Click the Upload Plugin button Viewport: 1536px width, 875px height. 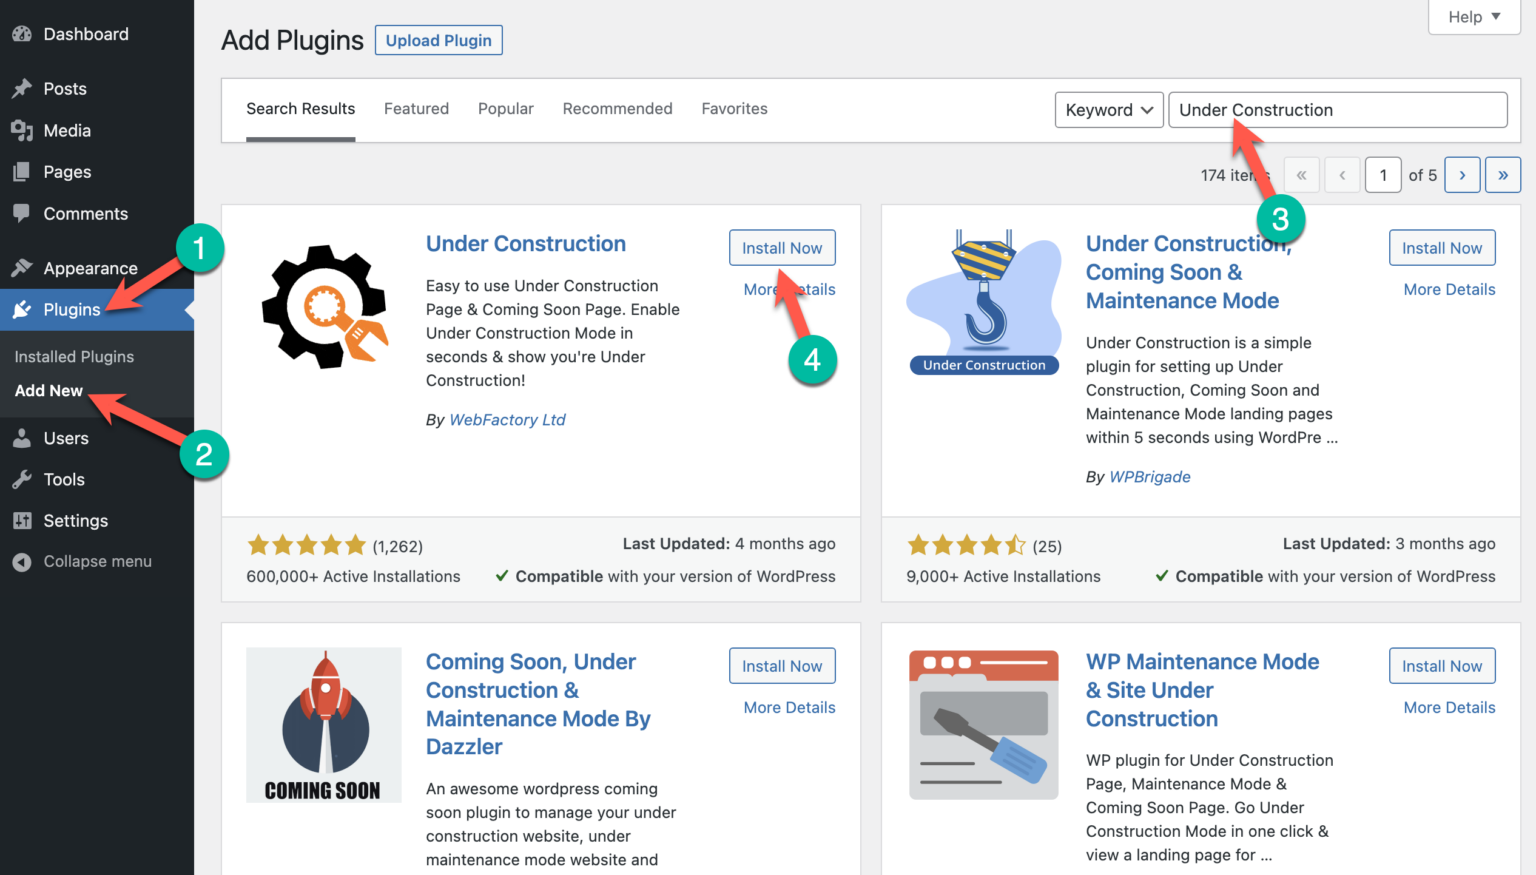[x=438, y=40]
